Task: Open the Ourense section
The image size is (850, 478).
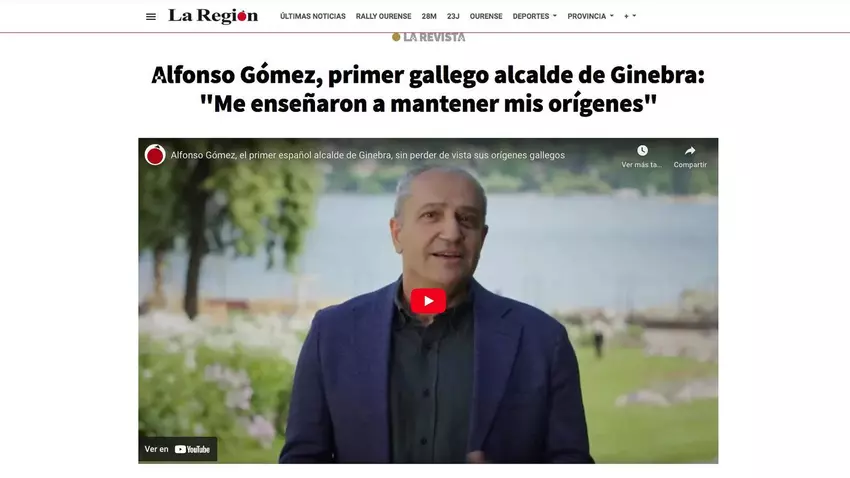Action: (x=486, y=16)
